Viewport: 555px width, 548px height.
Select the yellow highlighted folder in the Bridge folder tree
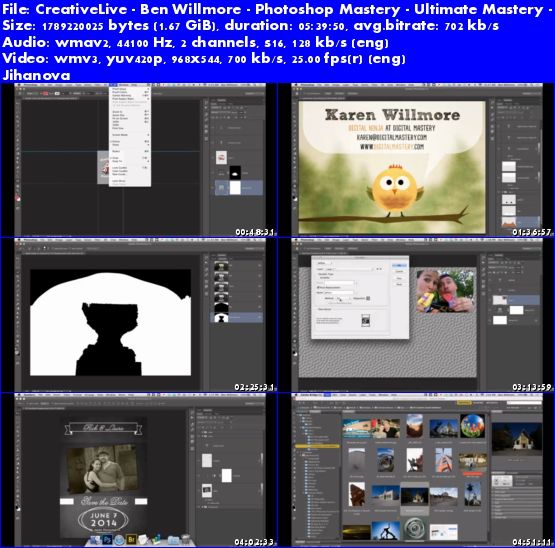317,446
